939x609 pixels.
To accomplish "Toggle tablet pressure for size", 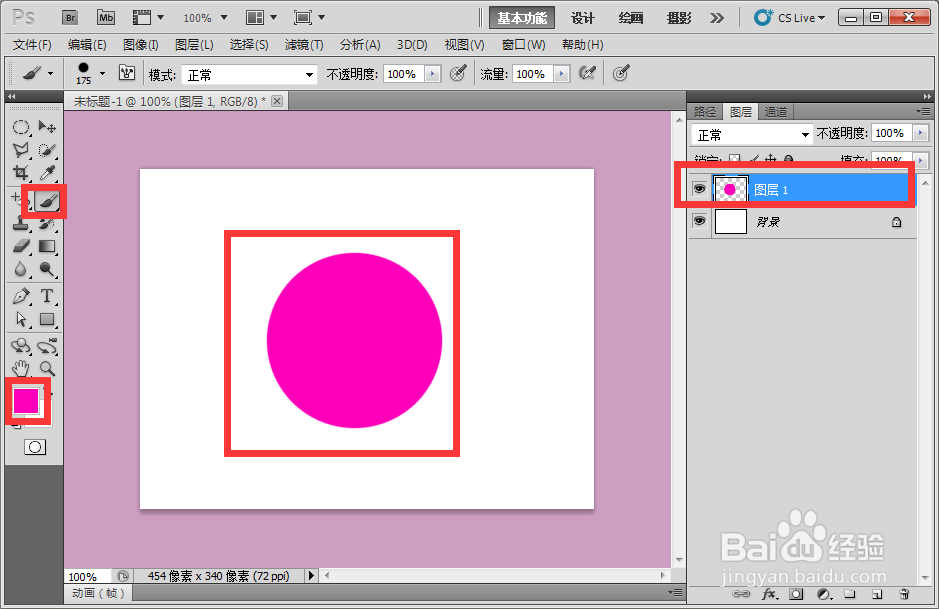I will pyautogui.click(x=621, y=74).
